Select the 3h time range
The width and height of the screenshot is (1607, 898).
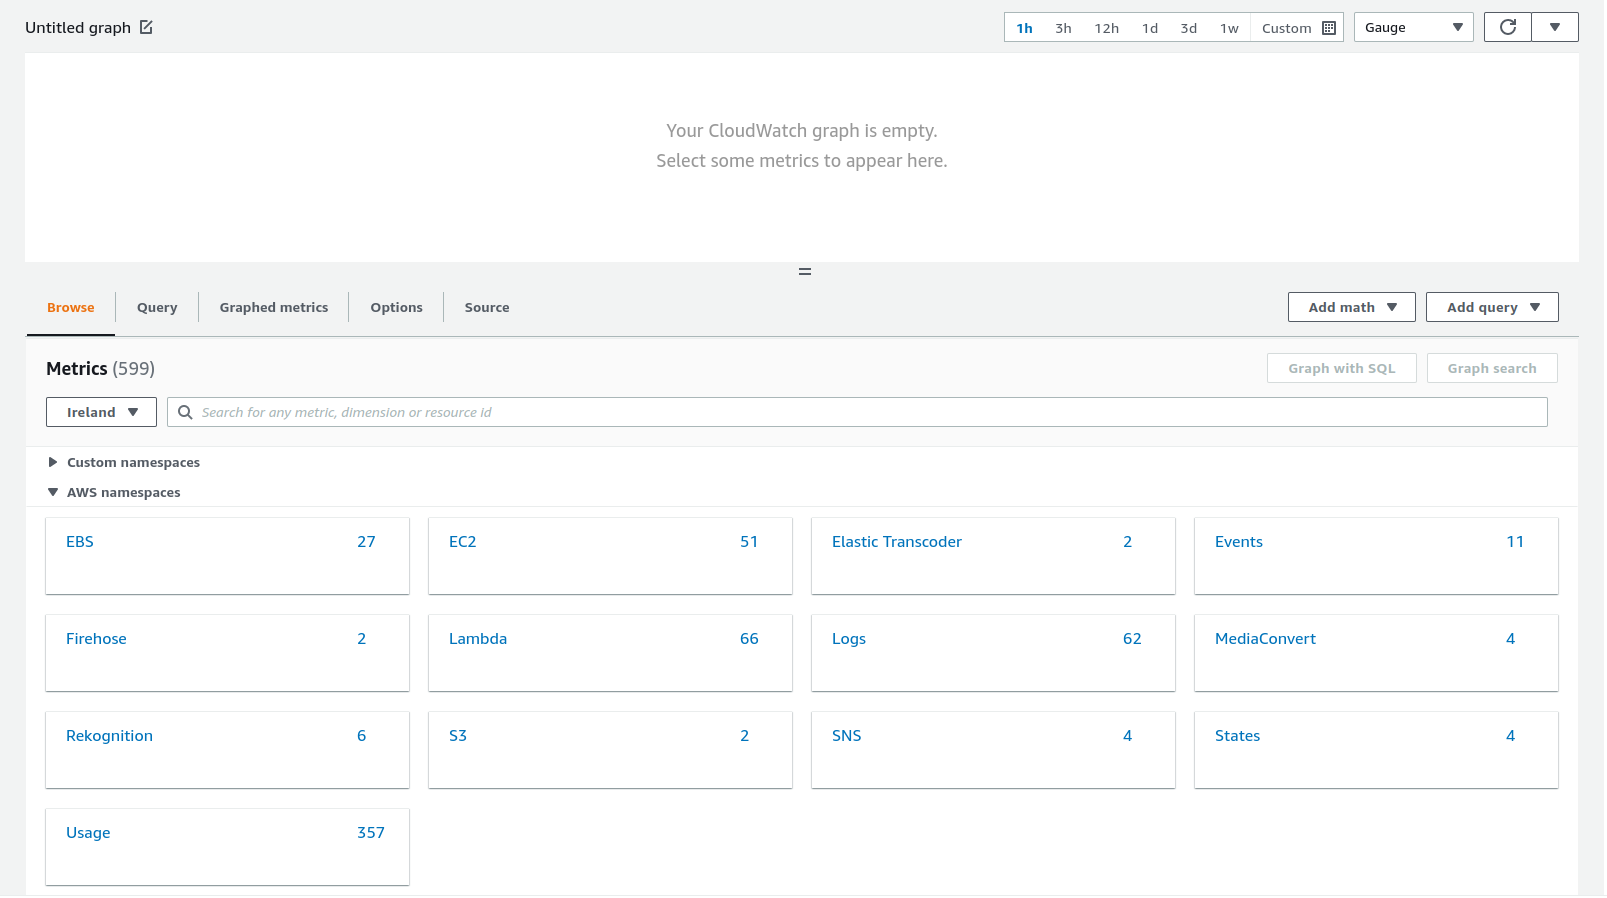pyautogui.click(x=1063, y=28)
